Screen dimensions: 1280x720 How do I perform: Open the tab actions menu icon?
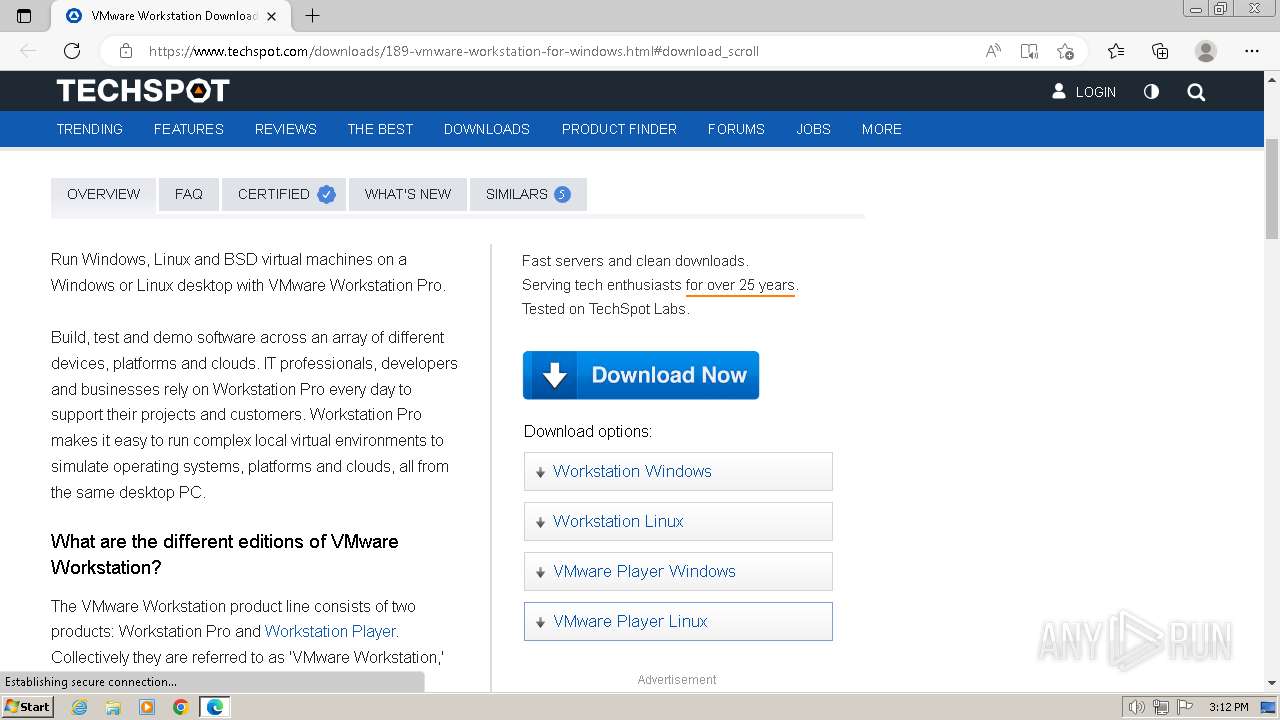[x=24, y=16]
